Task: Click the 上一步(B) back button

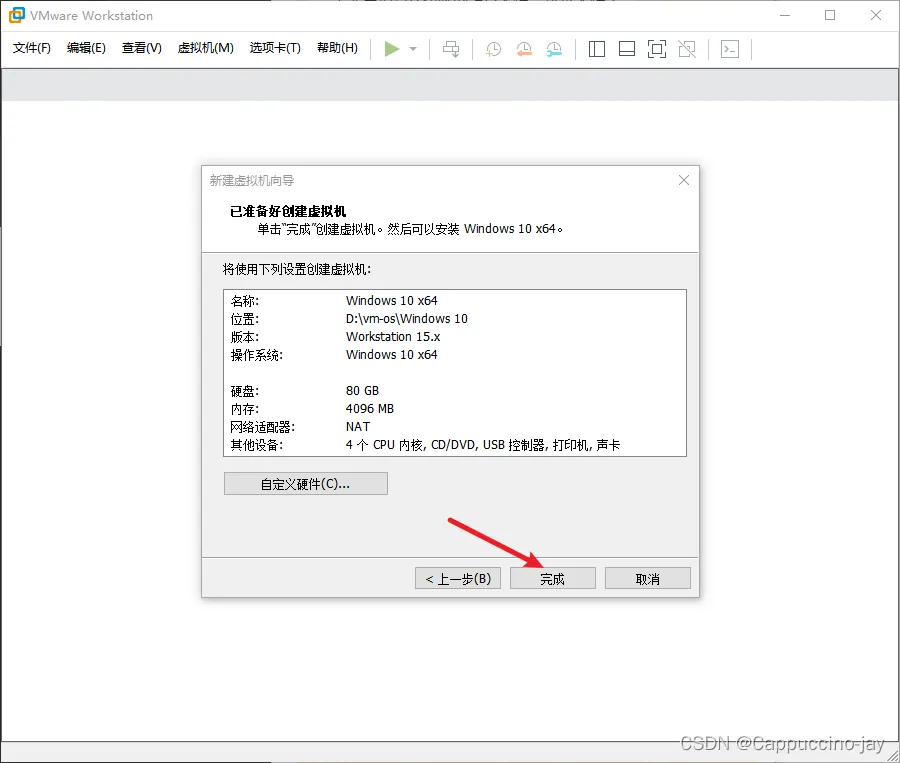Action: tap(457, 578)
